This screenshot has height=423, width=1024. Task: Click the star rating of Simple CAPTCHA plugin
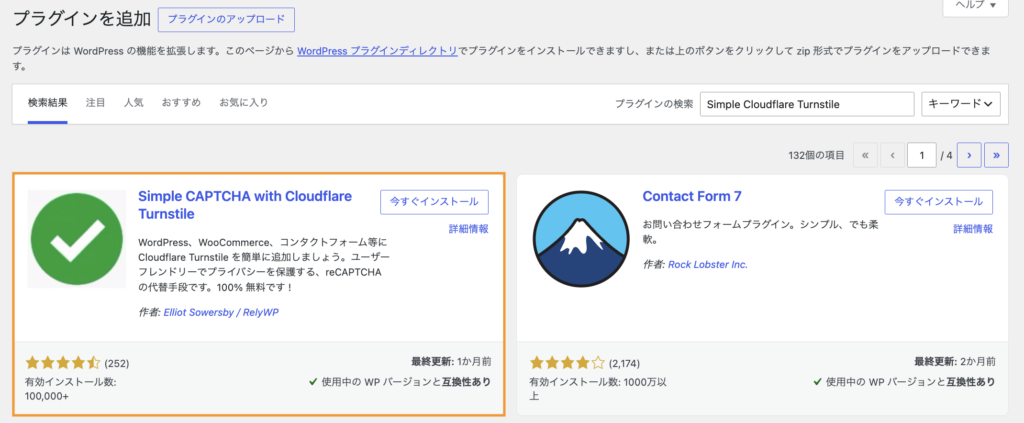[63, 363]
